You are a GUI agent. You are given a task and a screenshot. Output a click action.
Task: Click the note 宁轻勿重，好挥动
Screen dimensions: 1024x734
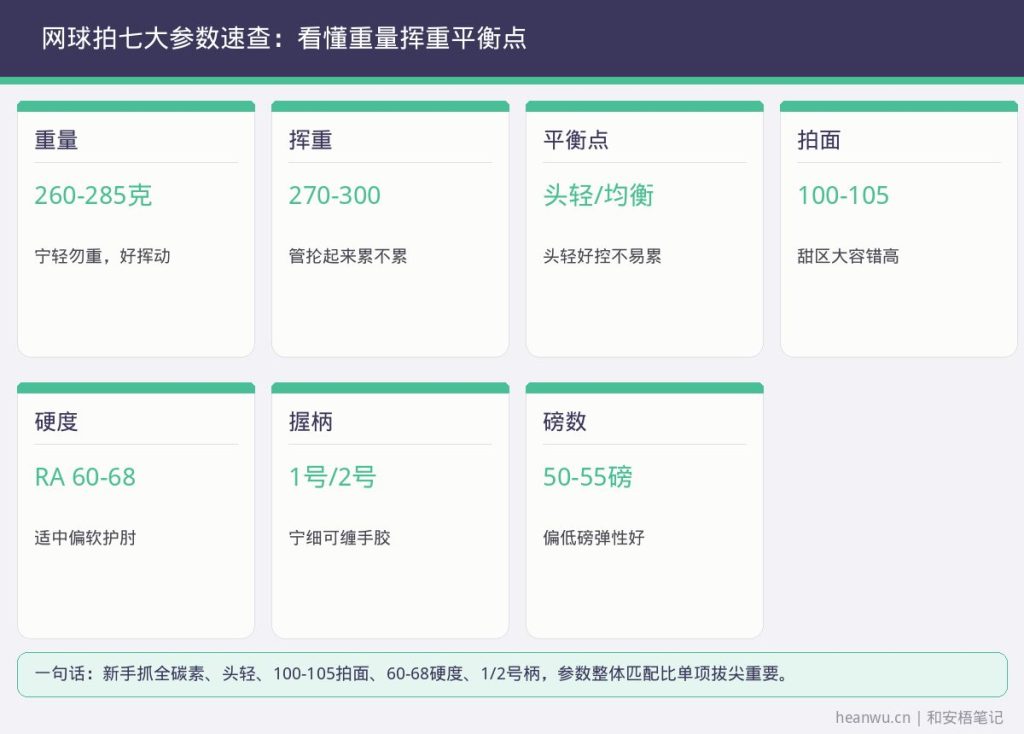point(103,256)
